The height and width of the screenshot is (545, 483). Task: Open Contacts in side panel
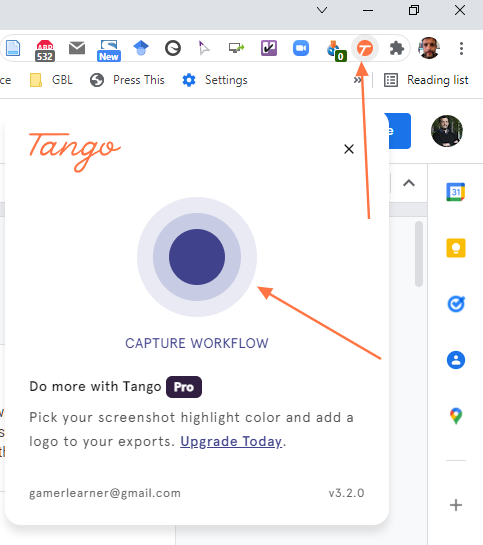click(456, 360)
